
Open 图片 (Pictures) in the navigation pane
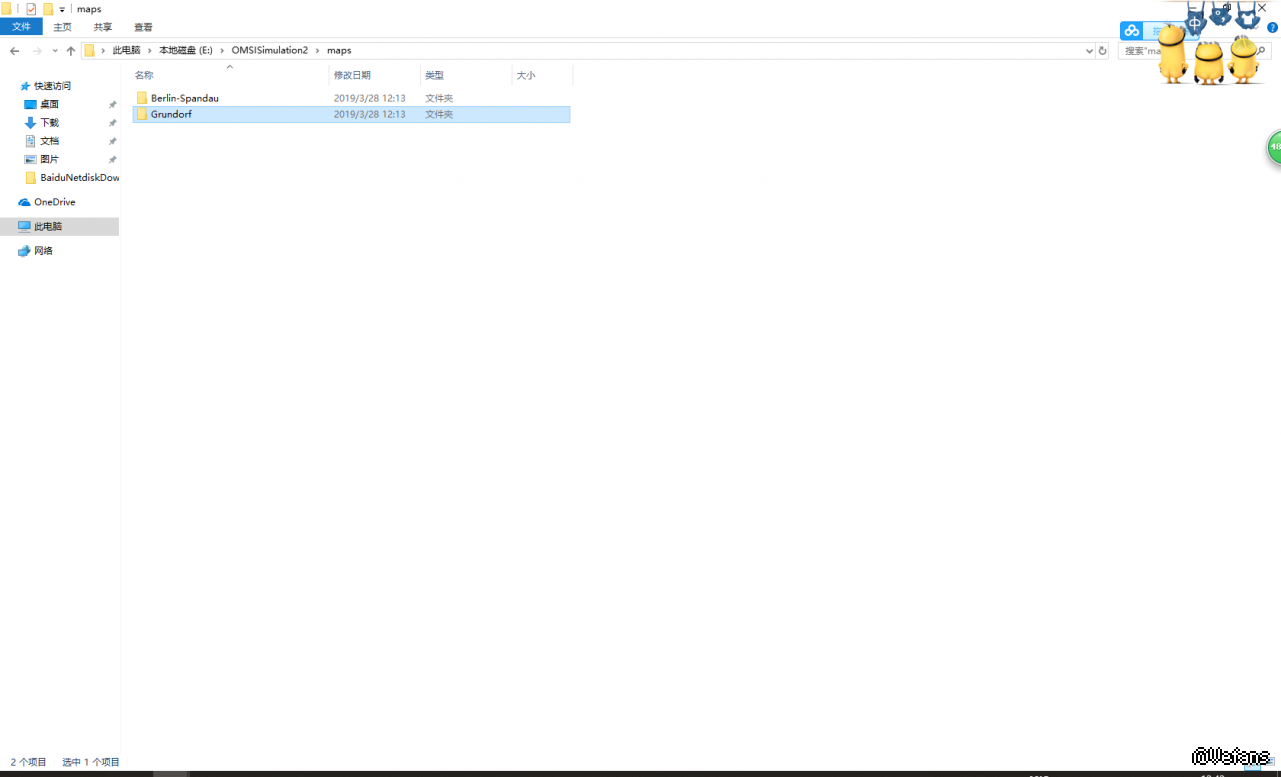(x=49, y=159)
